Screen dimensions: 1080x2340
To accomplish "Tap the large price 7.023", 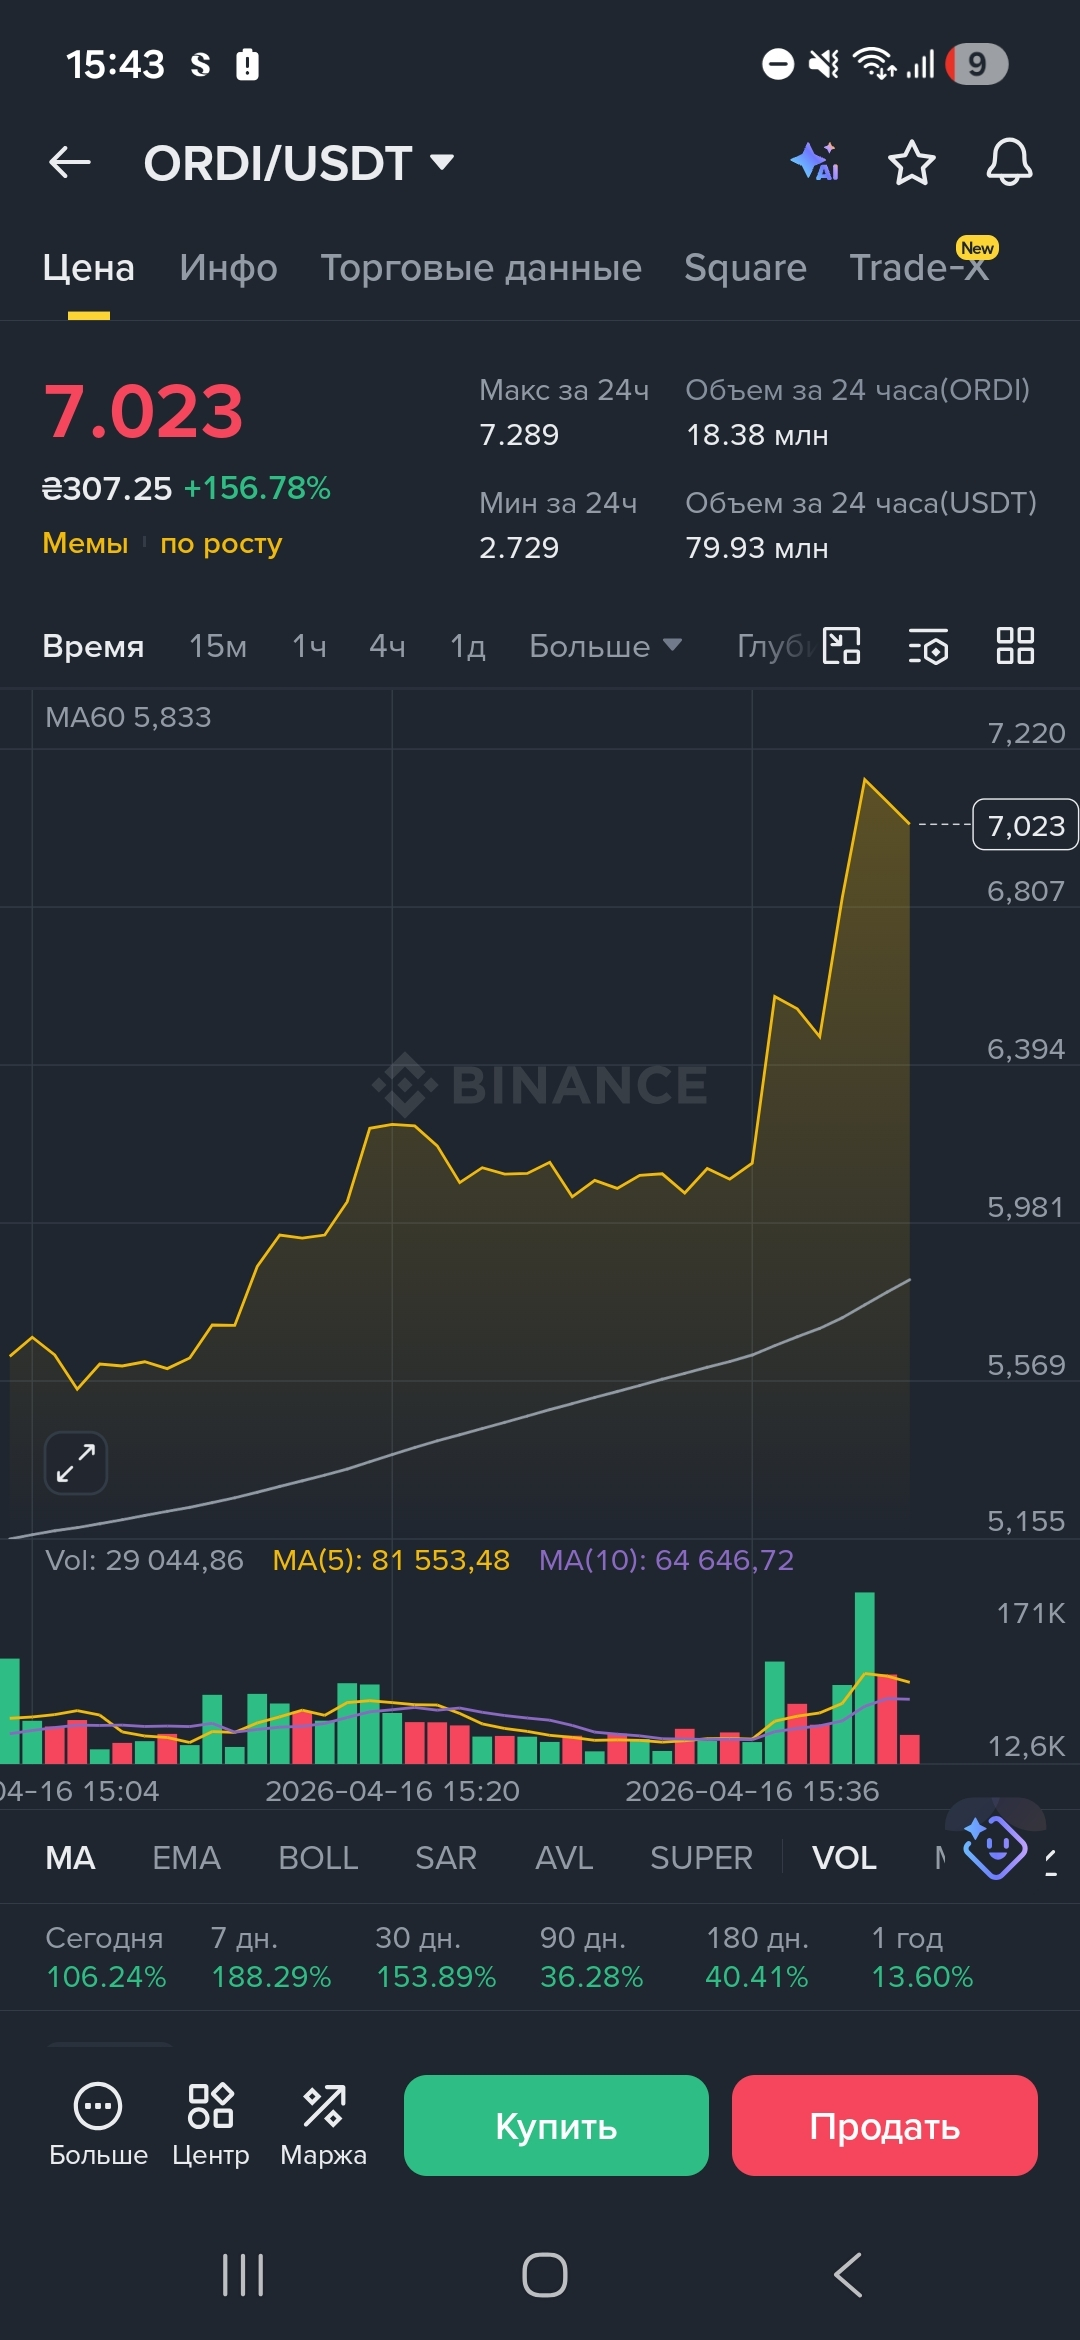I will coord(144,412).
